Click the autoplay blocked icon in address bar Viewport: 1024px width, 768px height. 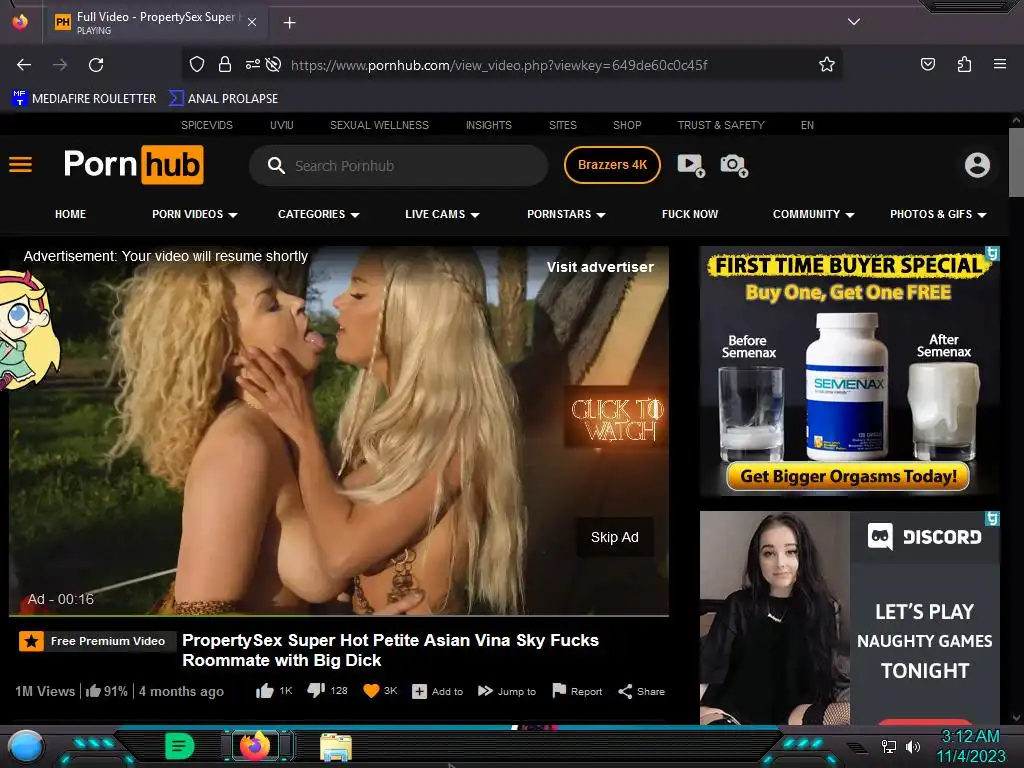(274, 64)
